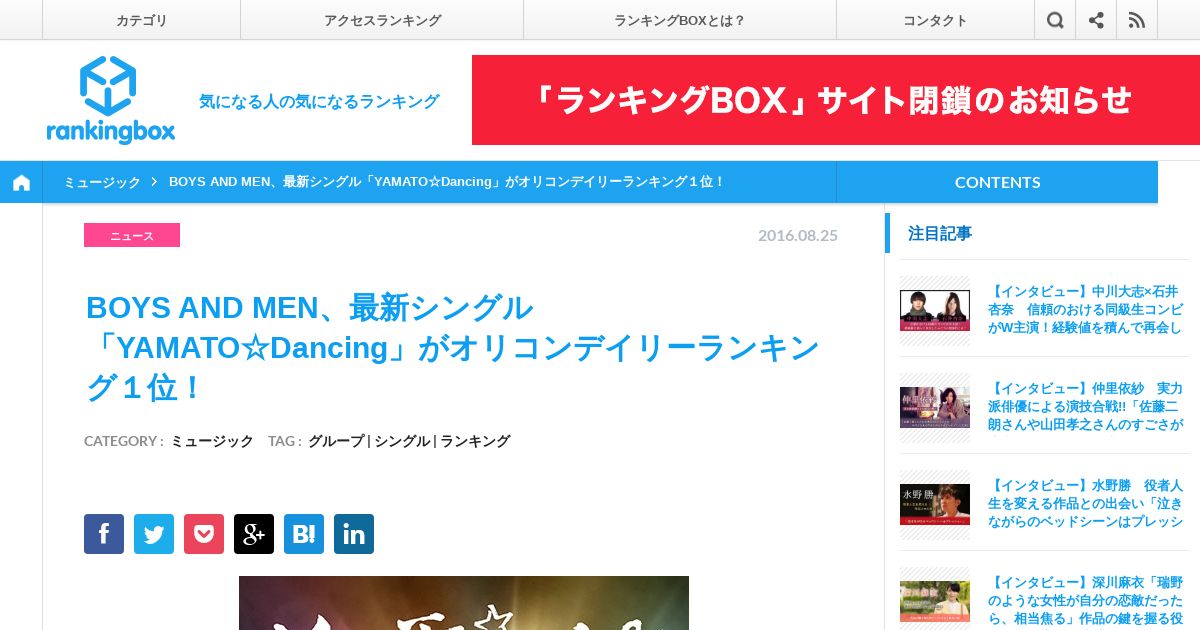The image size is (1200, 630).
Task: Open ミュージック category link under title
Action: click(x=212, y=441)
